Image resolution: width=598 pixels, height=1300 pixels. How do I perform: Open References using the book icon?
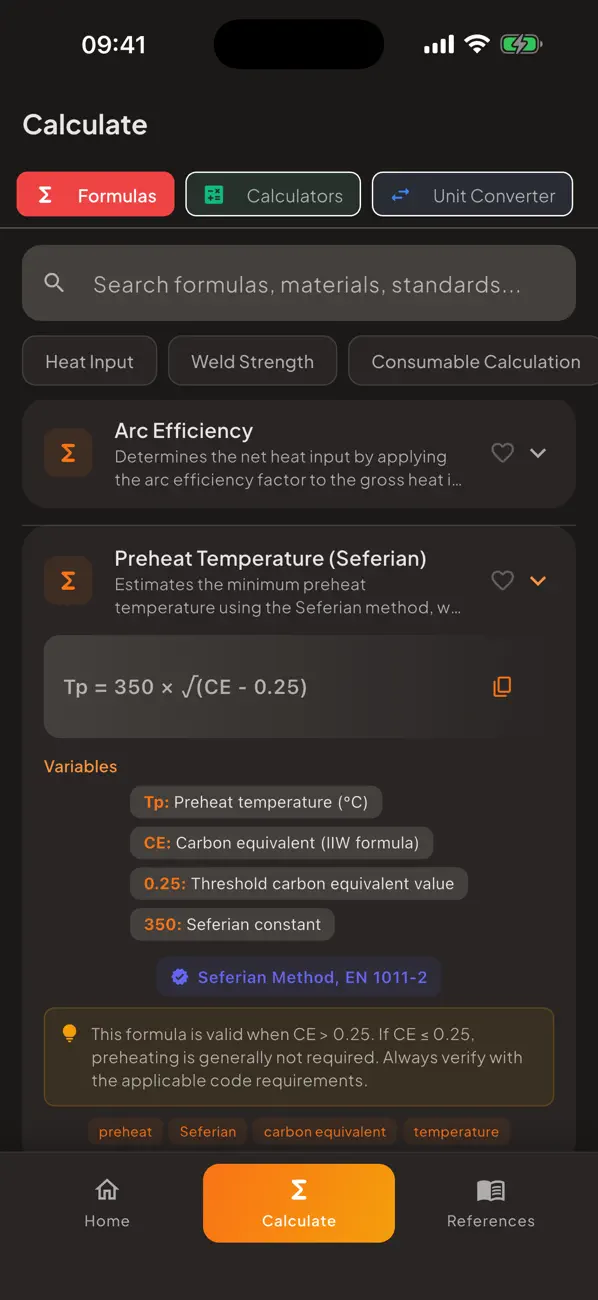(490, 1191)
